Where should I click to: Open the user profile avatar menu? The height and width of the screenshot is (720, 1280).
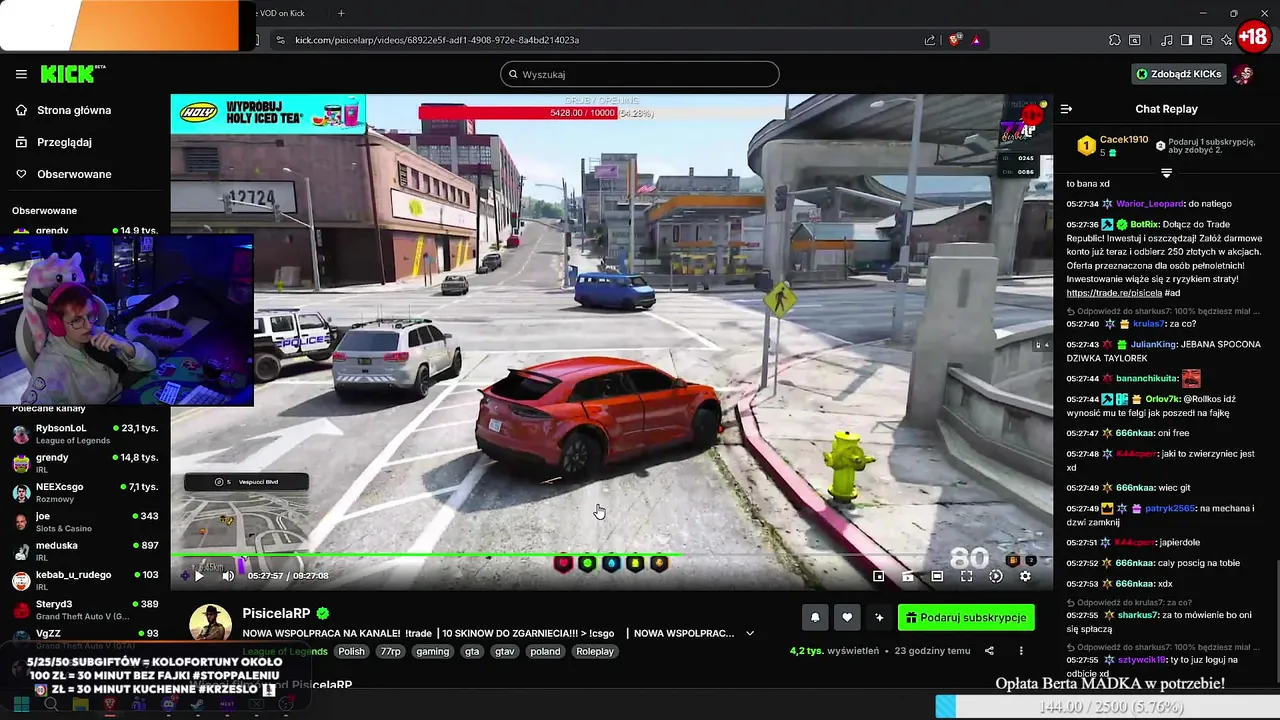1243,74
